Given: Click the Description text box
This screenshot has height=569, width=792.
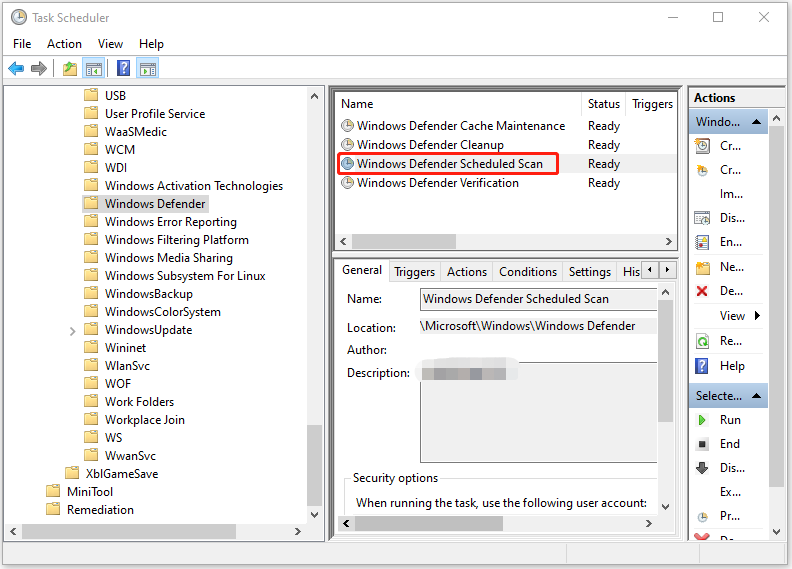Looking at the screenshot, I should pyautogui.click(x=538, y=412).
